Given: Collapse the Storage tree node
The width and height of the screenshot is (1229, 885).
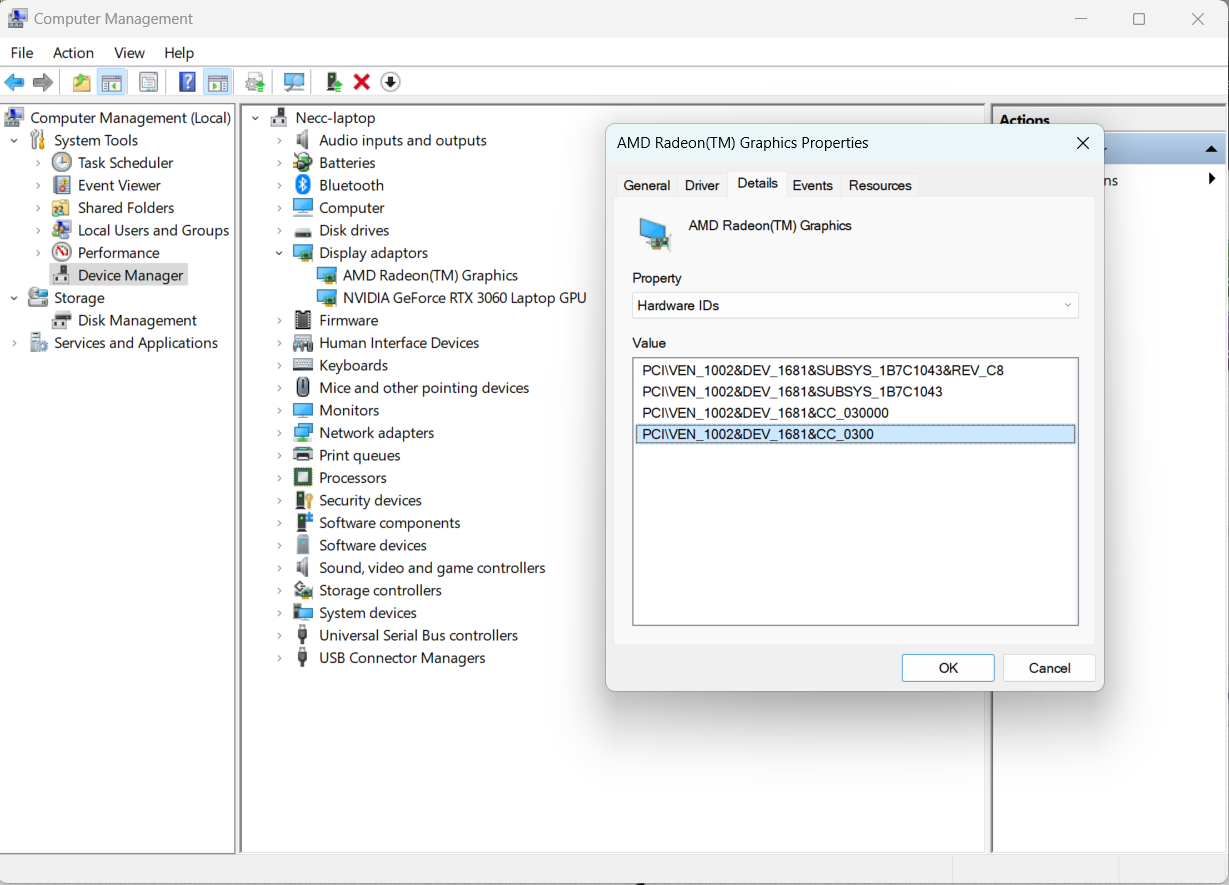Looking at the screenshot, I should [15, 298].
